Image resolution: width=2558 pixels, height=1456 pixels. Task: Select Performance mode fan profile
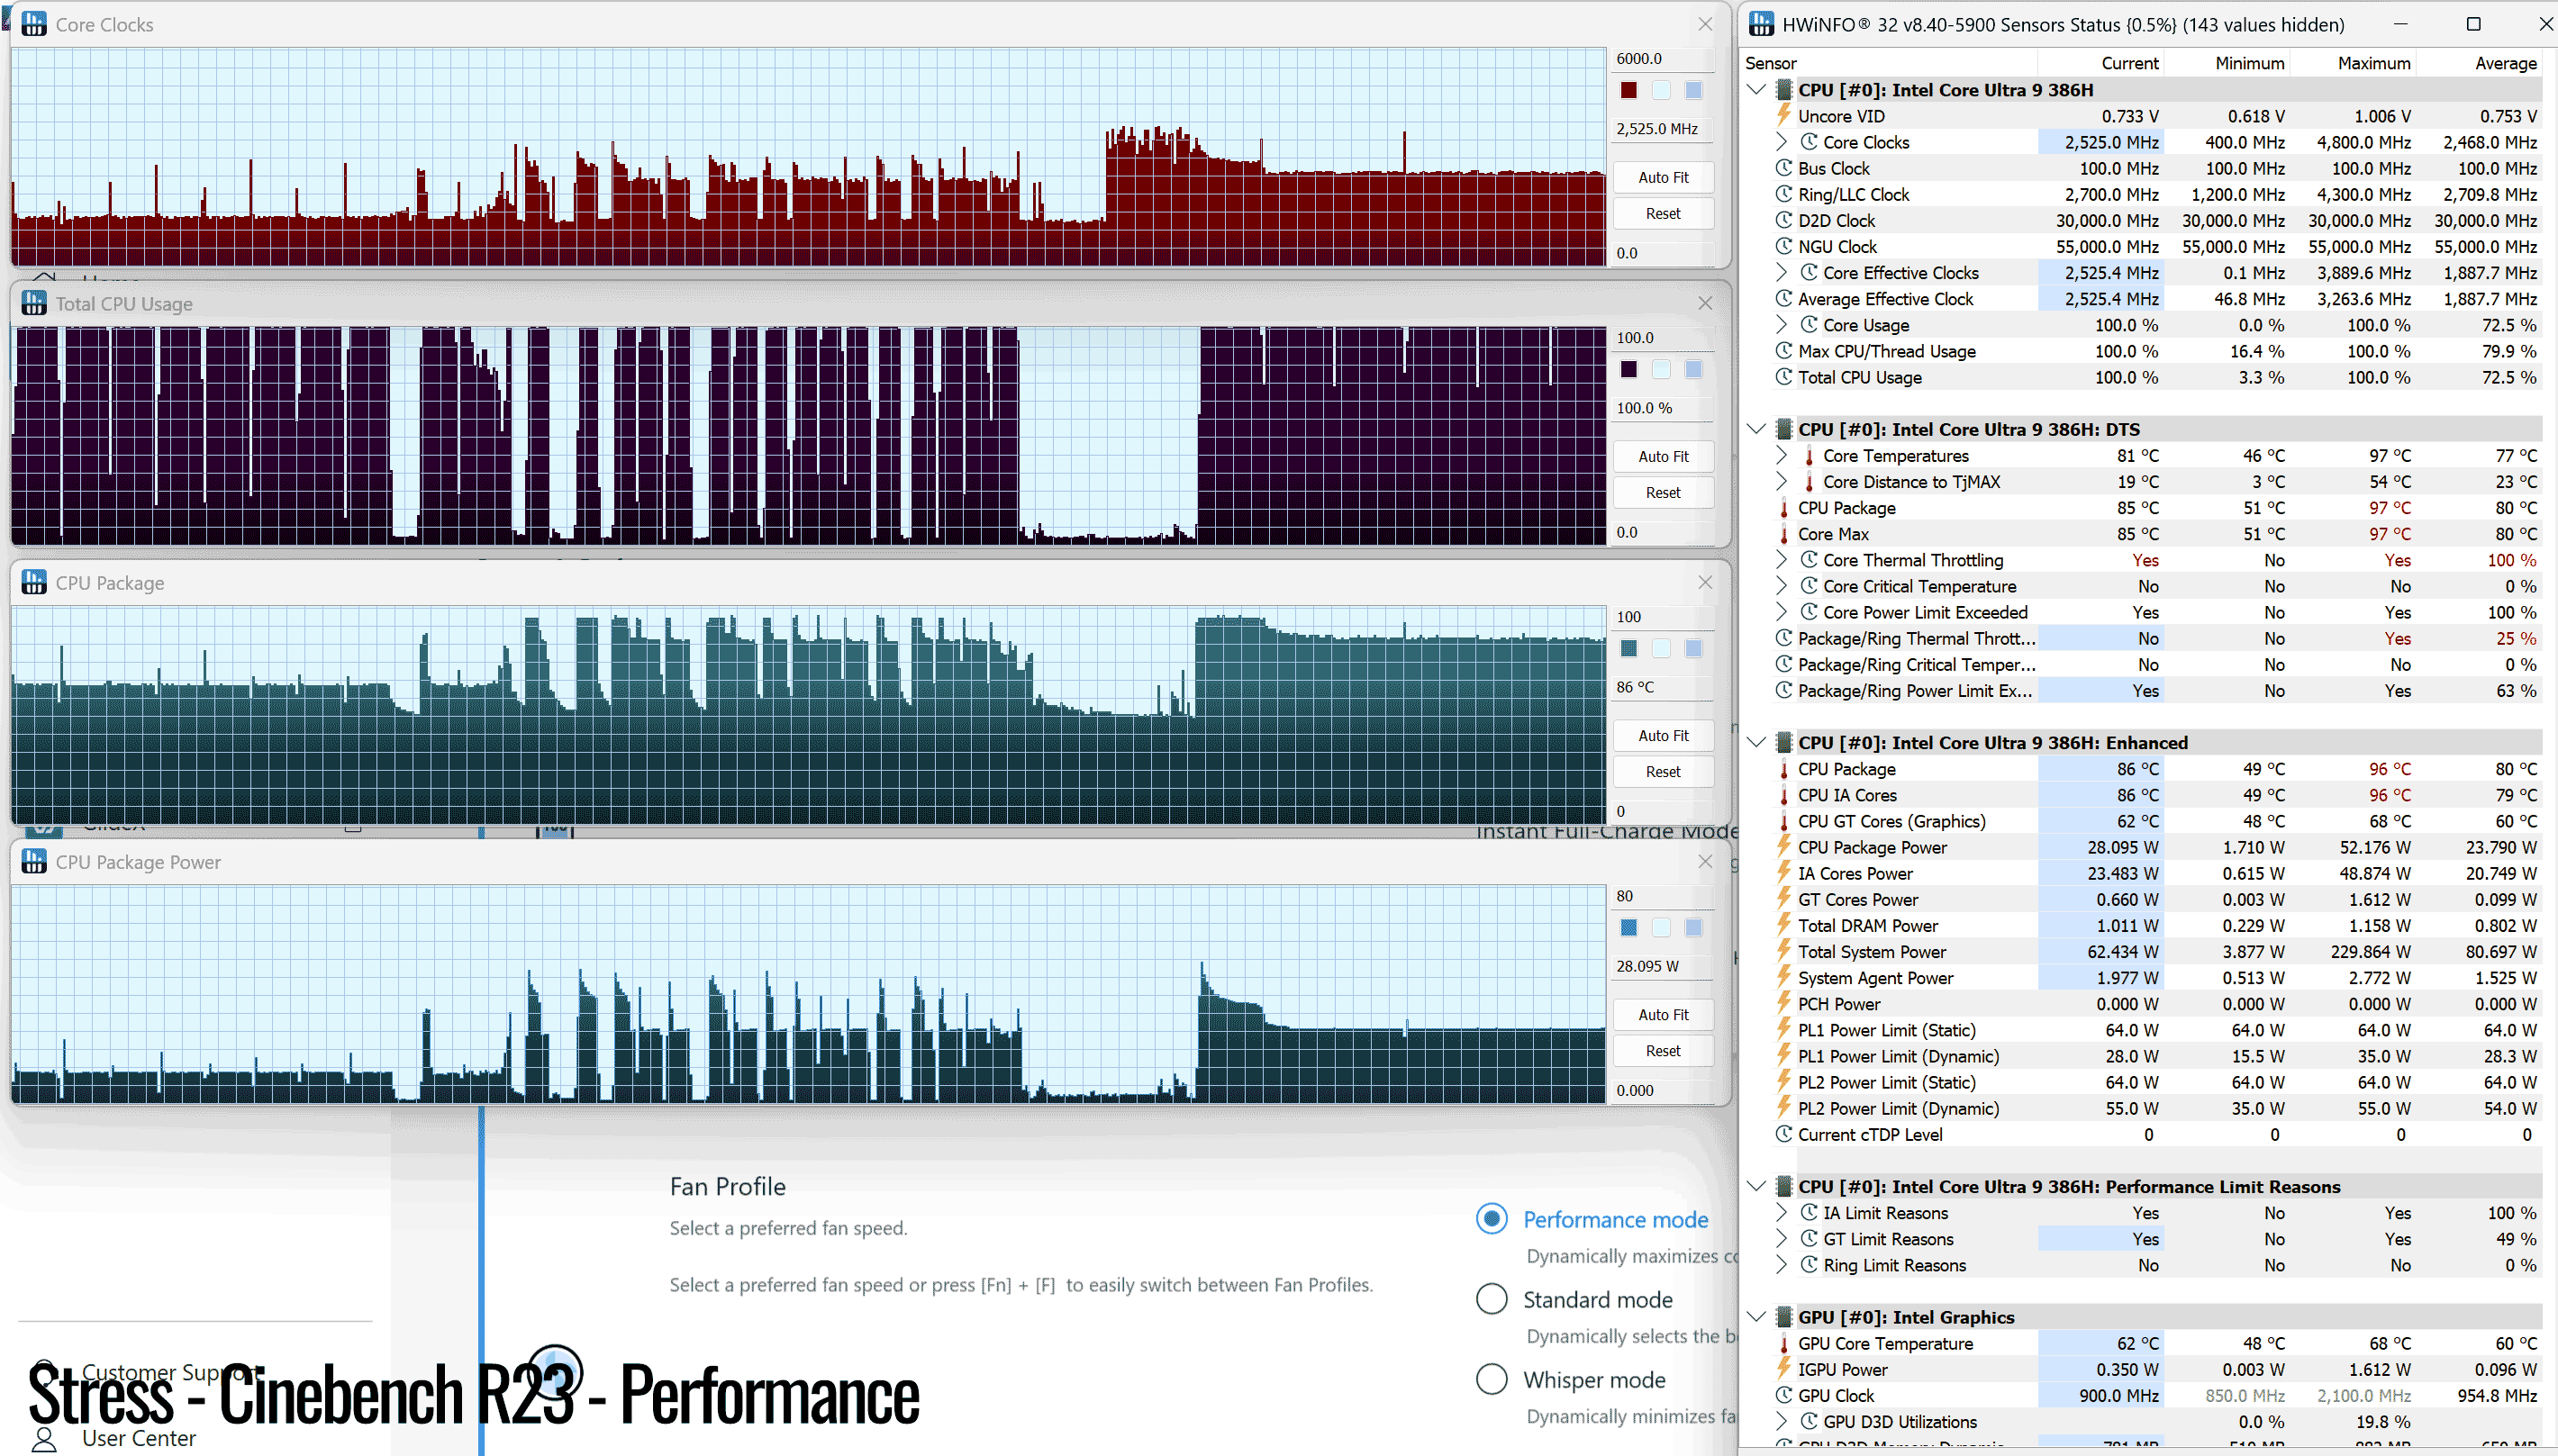pos(1492,1219)
